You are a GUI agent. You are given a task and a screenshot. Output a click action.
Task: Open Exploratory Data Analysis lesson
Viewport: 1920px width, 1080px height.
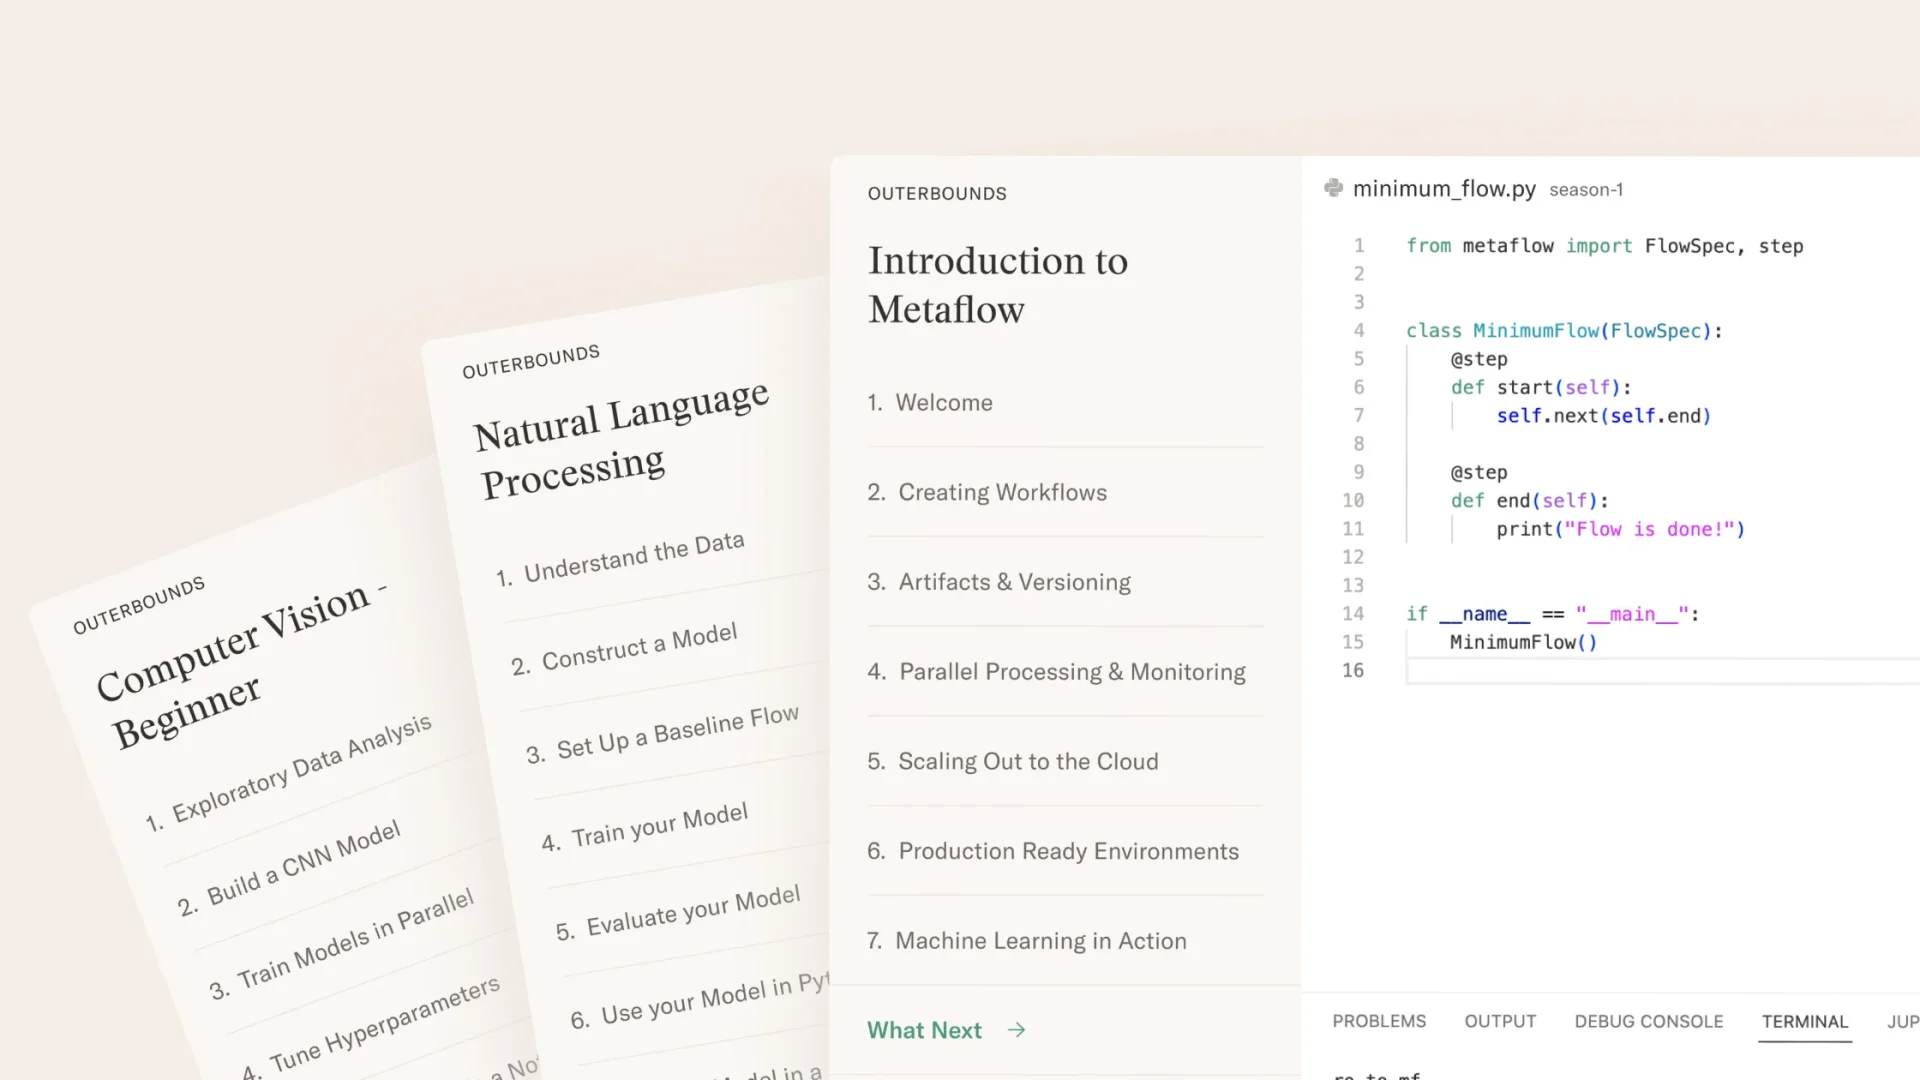tap(288, 773)
